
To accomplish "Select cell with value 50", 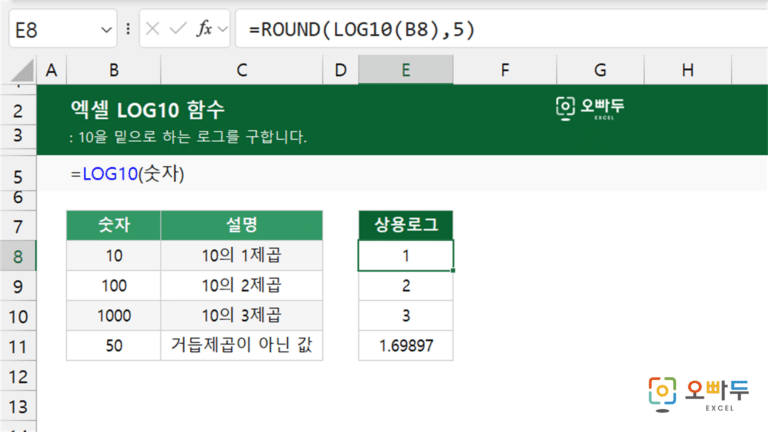I will 114,346.
